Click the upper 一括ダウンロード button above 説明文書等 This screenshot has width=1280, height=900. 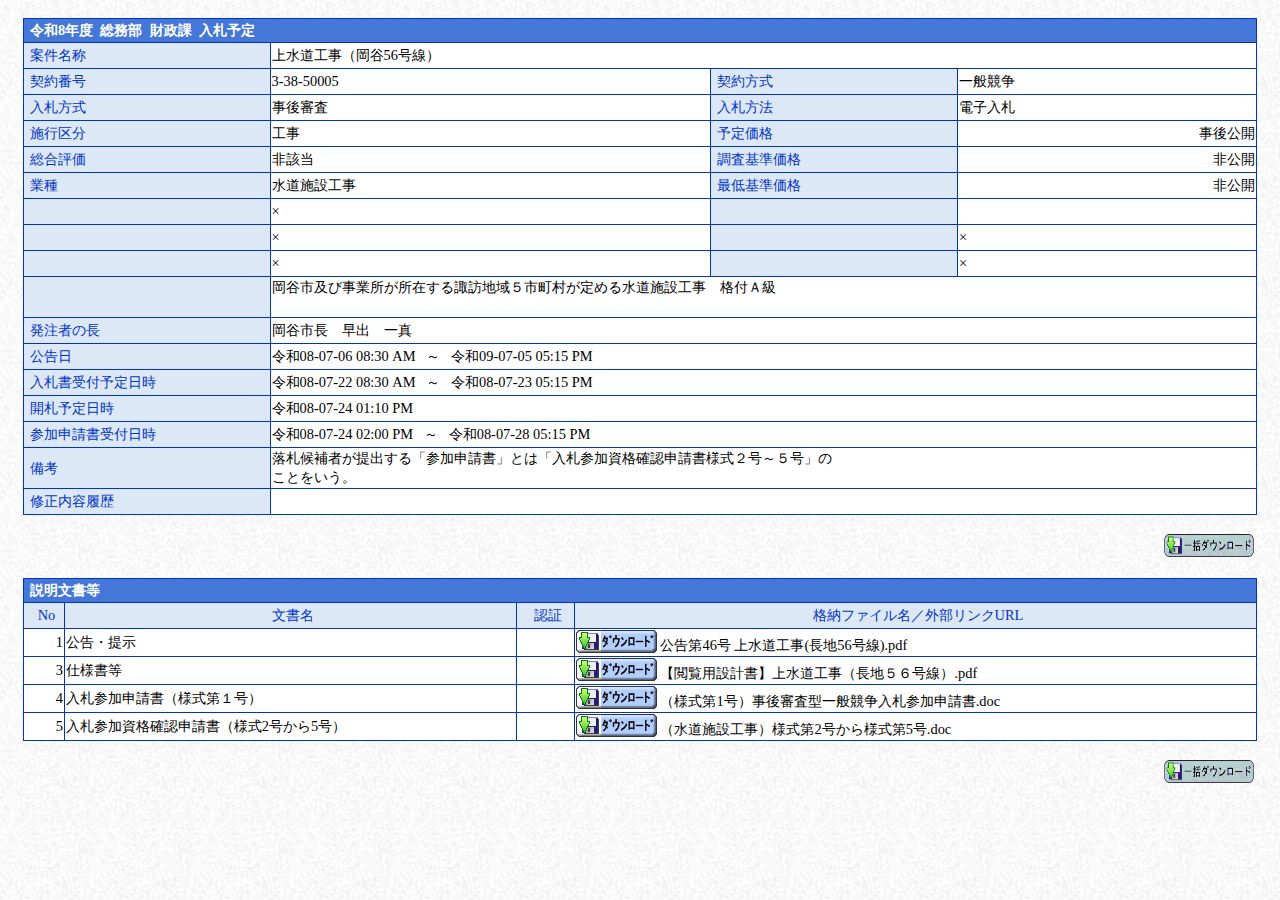(1209, 546)
